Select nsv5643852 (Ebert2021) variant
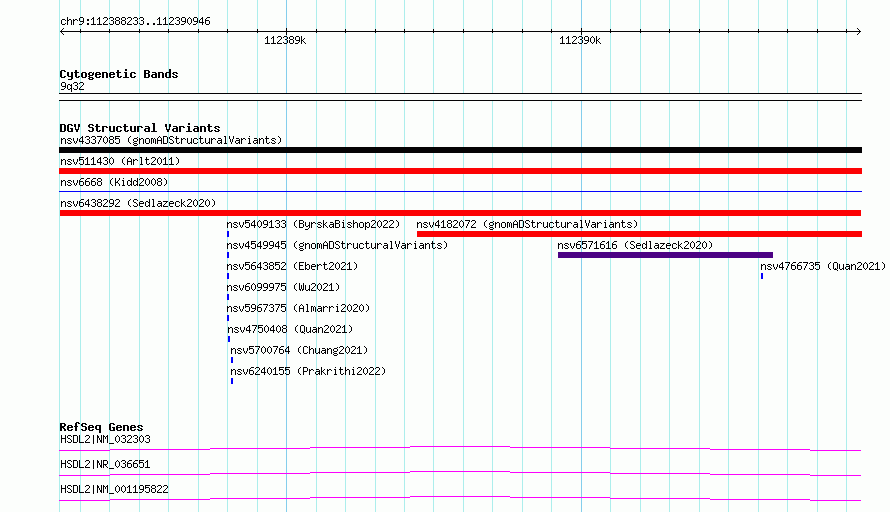 (292, 266)
